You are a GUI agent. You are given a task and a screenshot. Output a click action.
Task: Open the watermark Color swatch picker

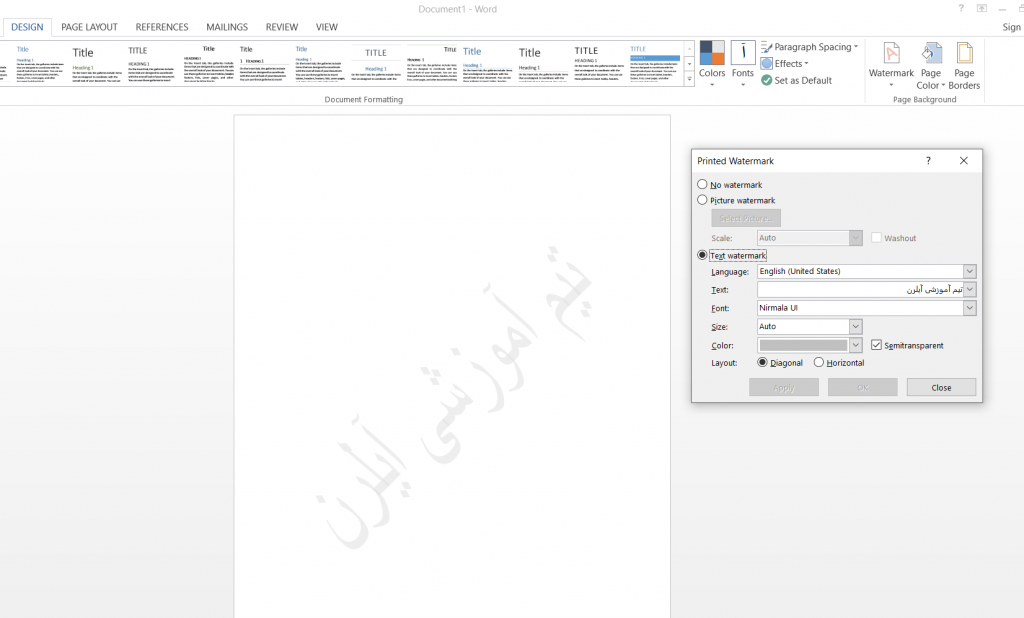(855, 345)
